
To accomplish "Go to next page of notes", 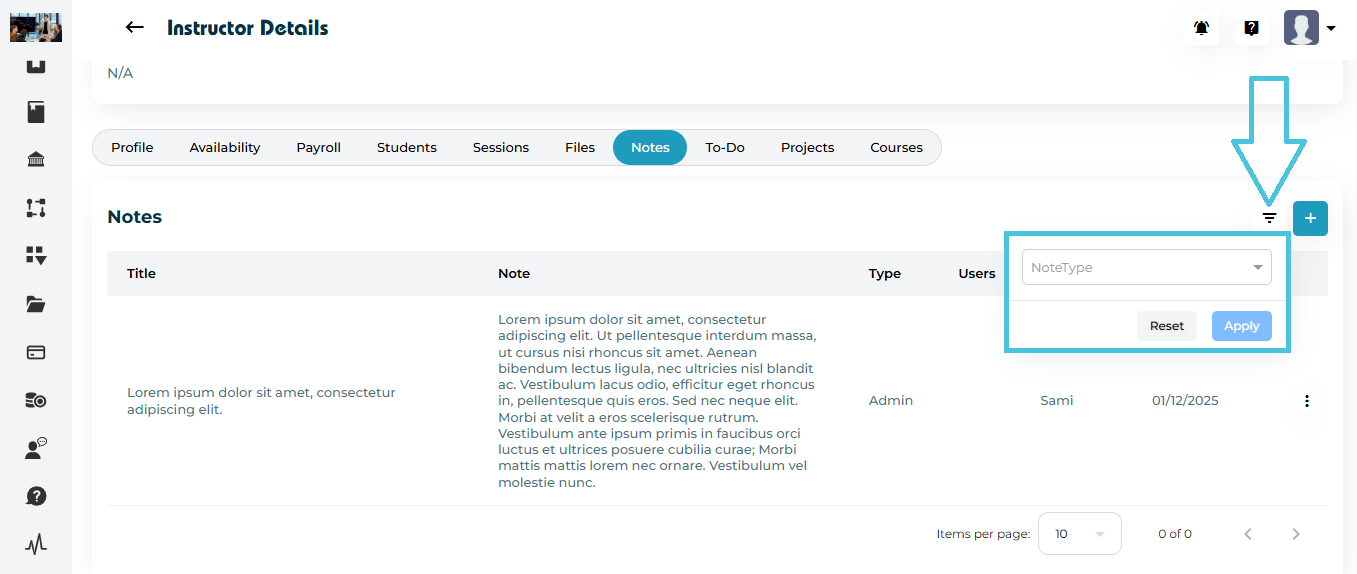I will [x=1296, y=534].
